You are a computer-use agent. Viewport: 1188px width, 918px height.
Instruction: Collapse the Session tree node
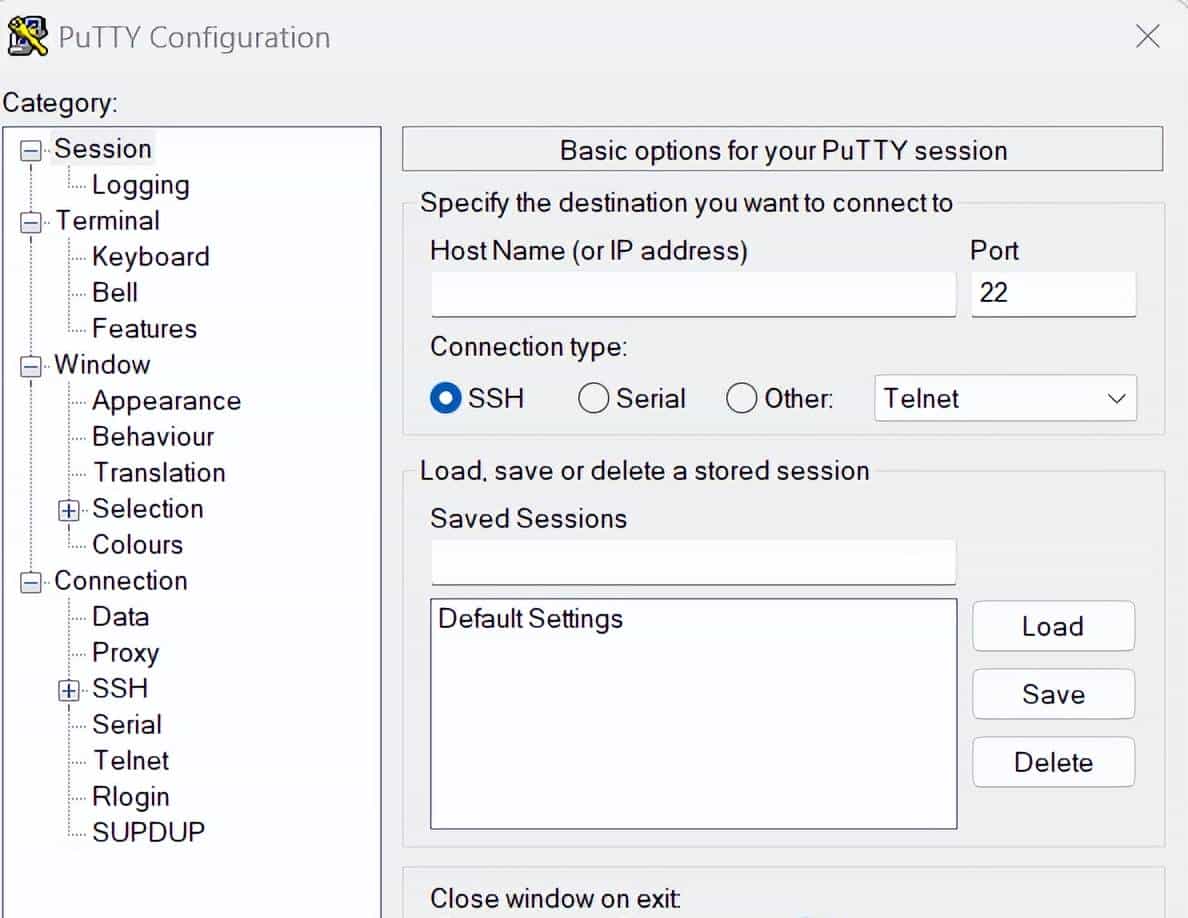click(x=32, y=150)
